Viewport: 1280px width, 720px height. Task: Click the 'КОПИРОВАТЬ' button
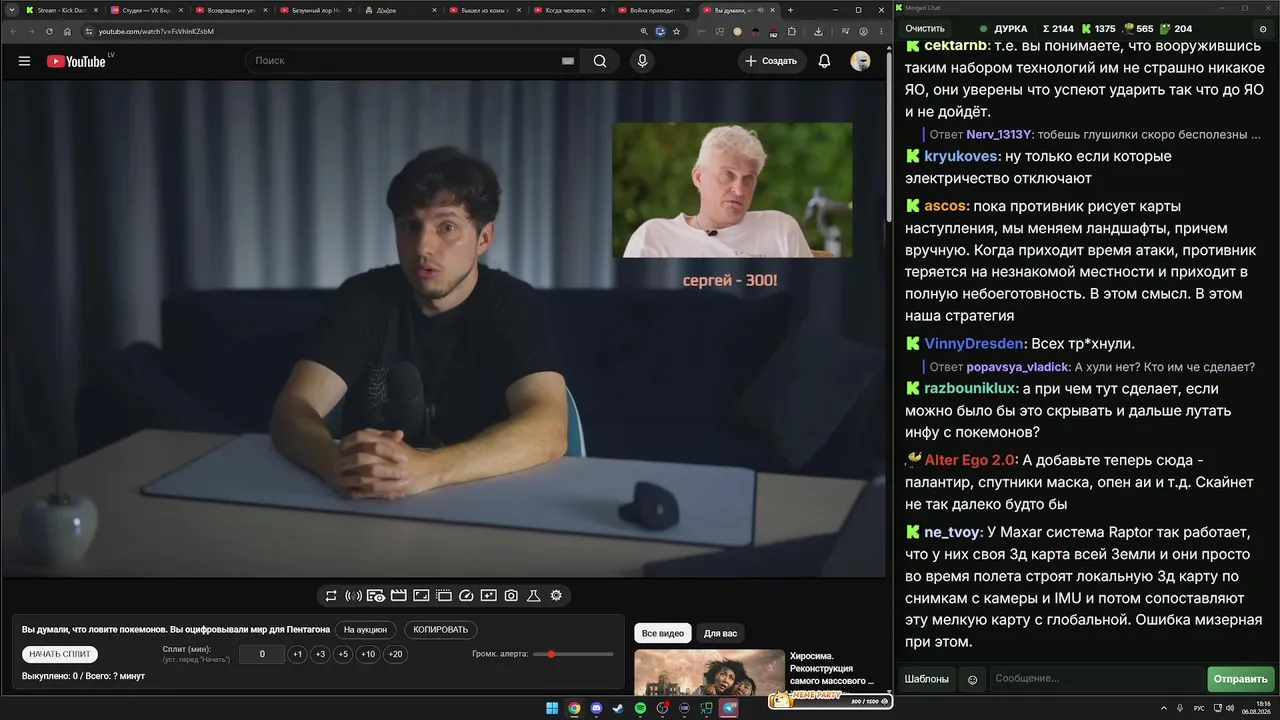(441, 630)
